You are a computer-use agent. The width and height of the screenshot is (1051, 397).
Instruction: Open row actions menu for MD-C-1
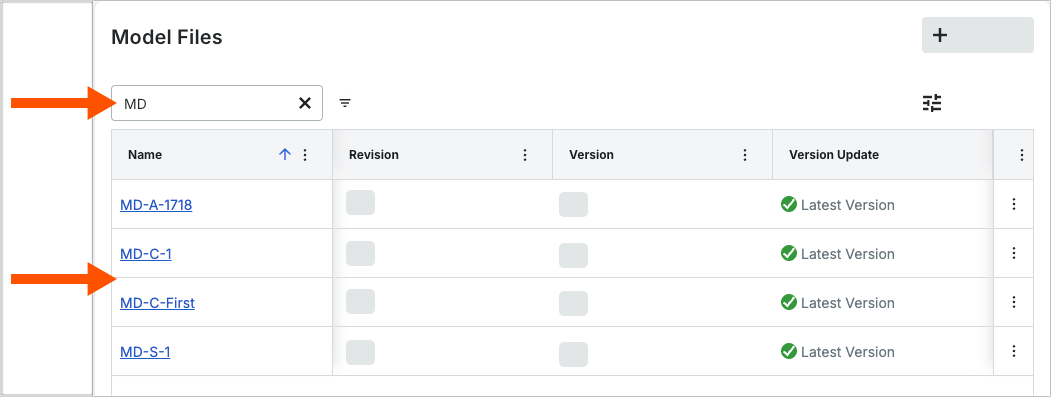pos(1013,253)
